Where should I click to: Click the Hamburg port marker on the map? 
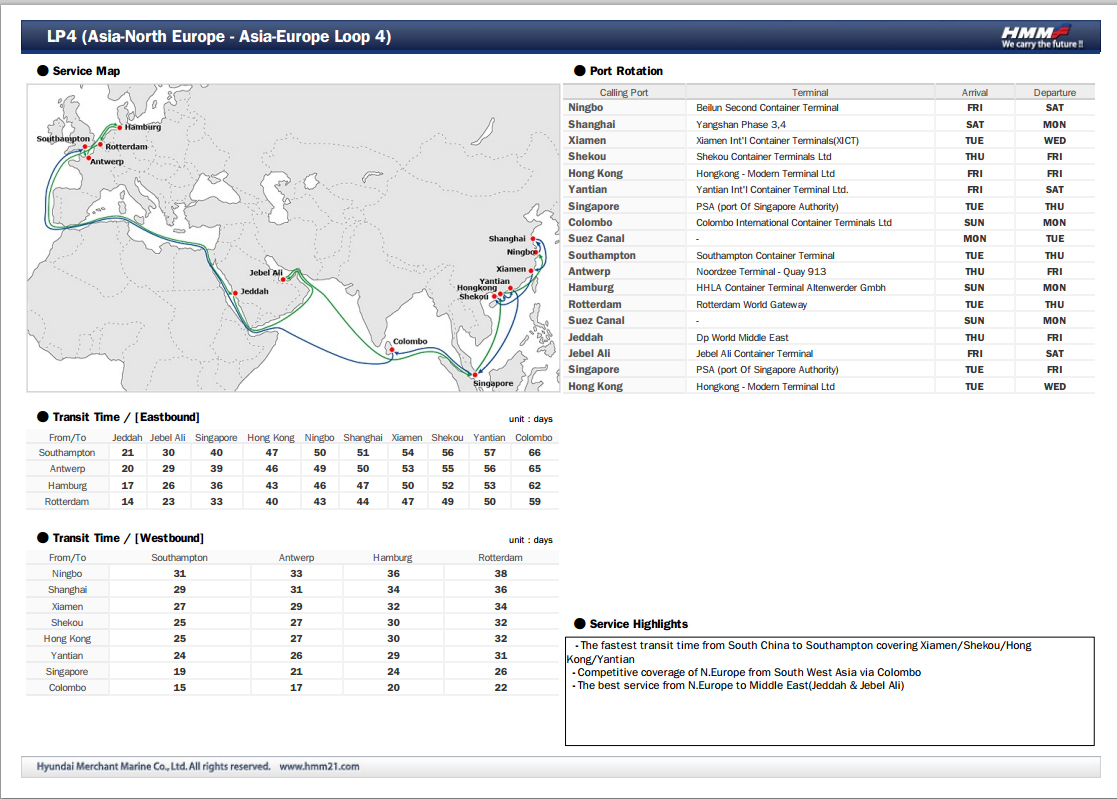pyautogui.click(x=119, y=127)
